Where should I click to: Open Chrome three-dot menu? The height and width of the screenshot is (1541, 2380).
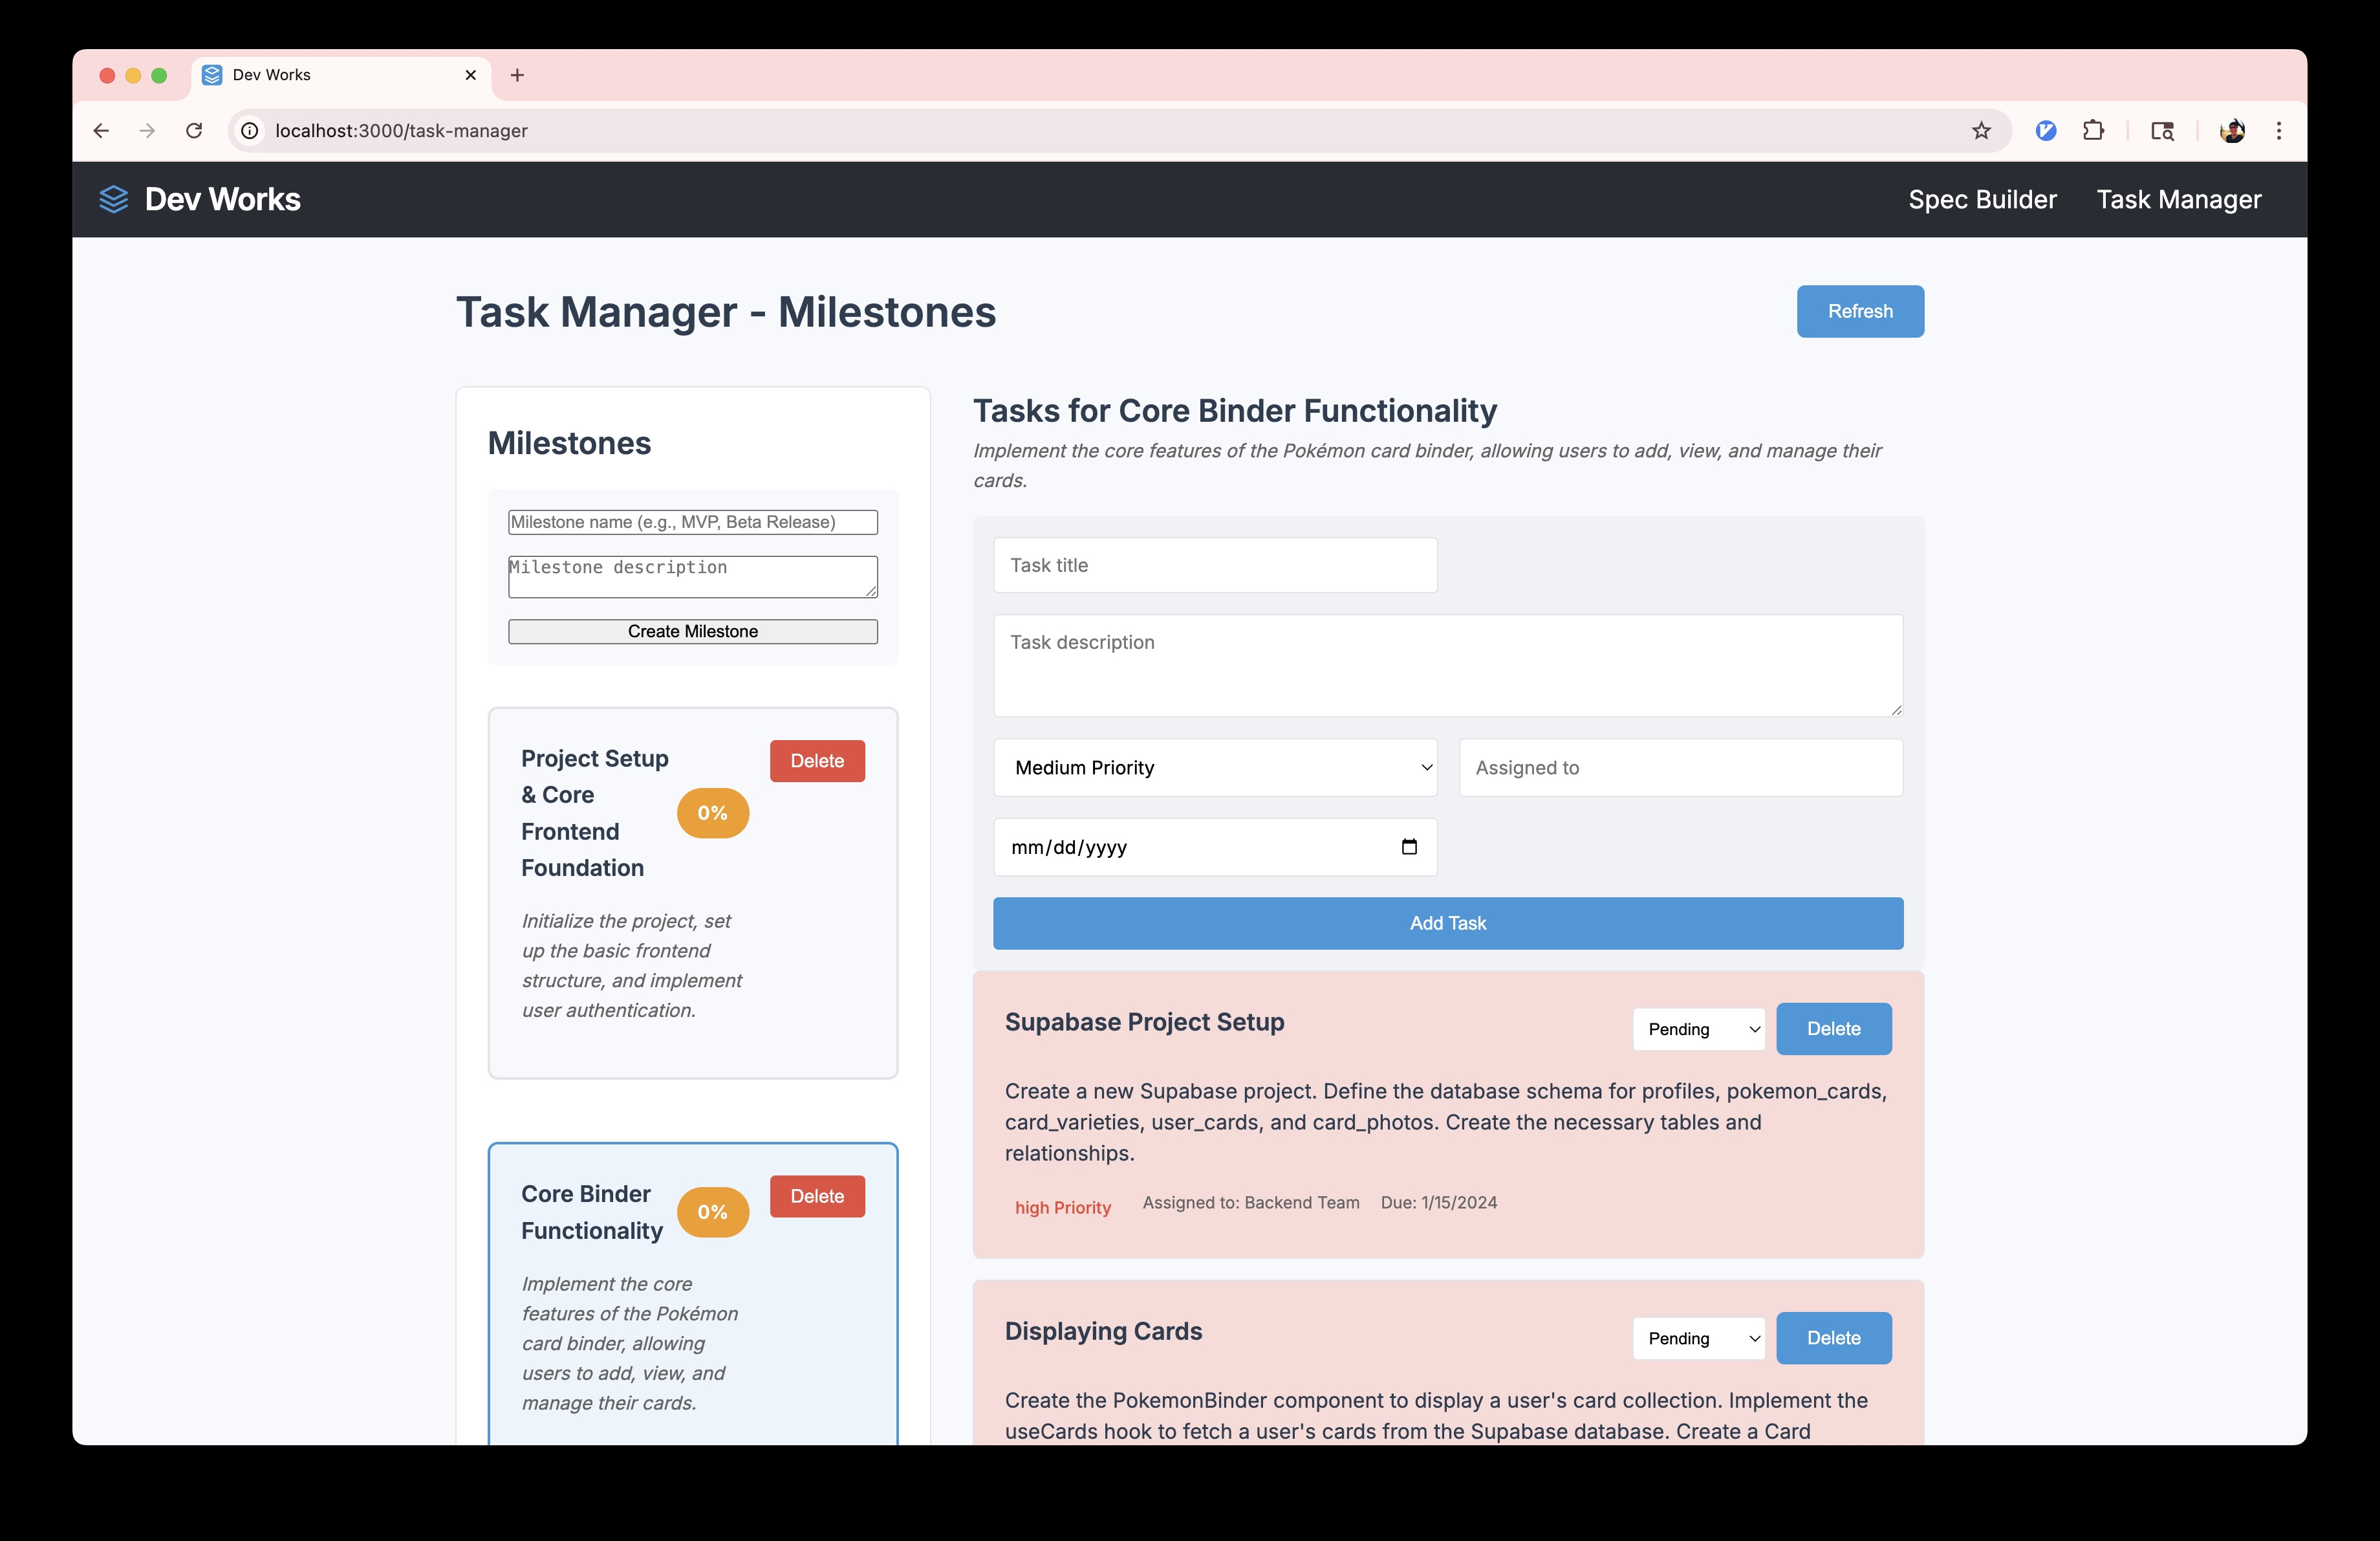click(x=2279, y=130)
